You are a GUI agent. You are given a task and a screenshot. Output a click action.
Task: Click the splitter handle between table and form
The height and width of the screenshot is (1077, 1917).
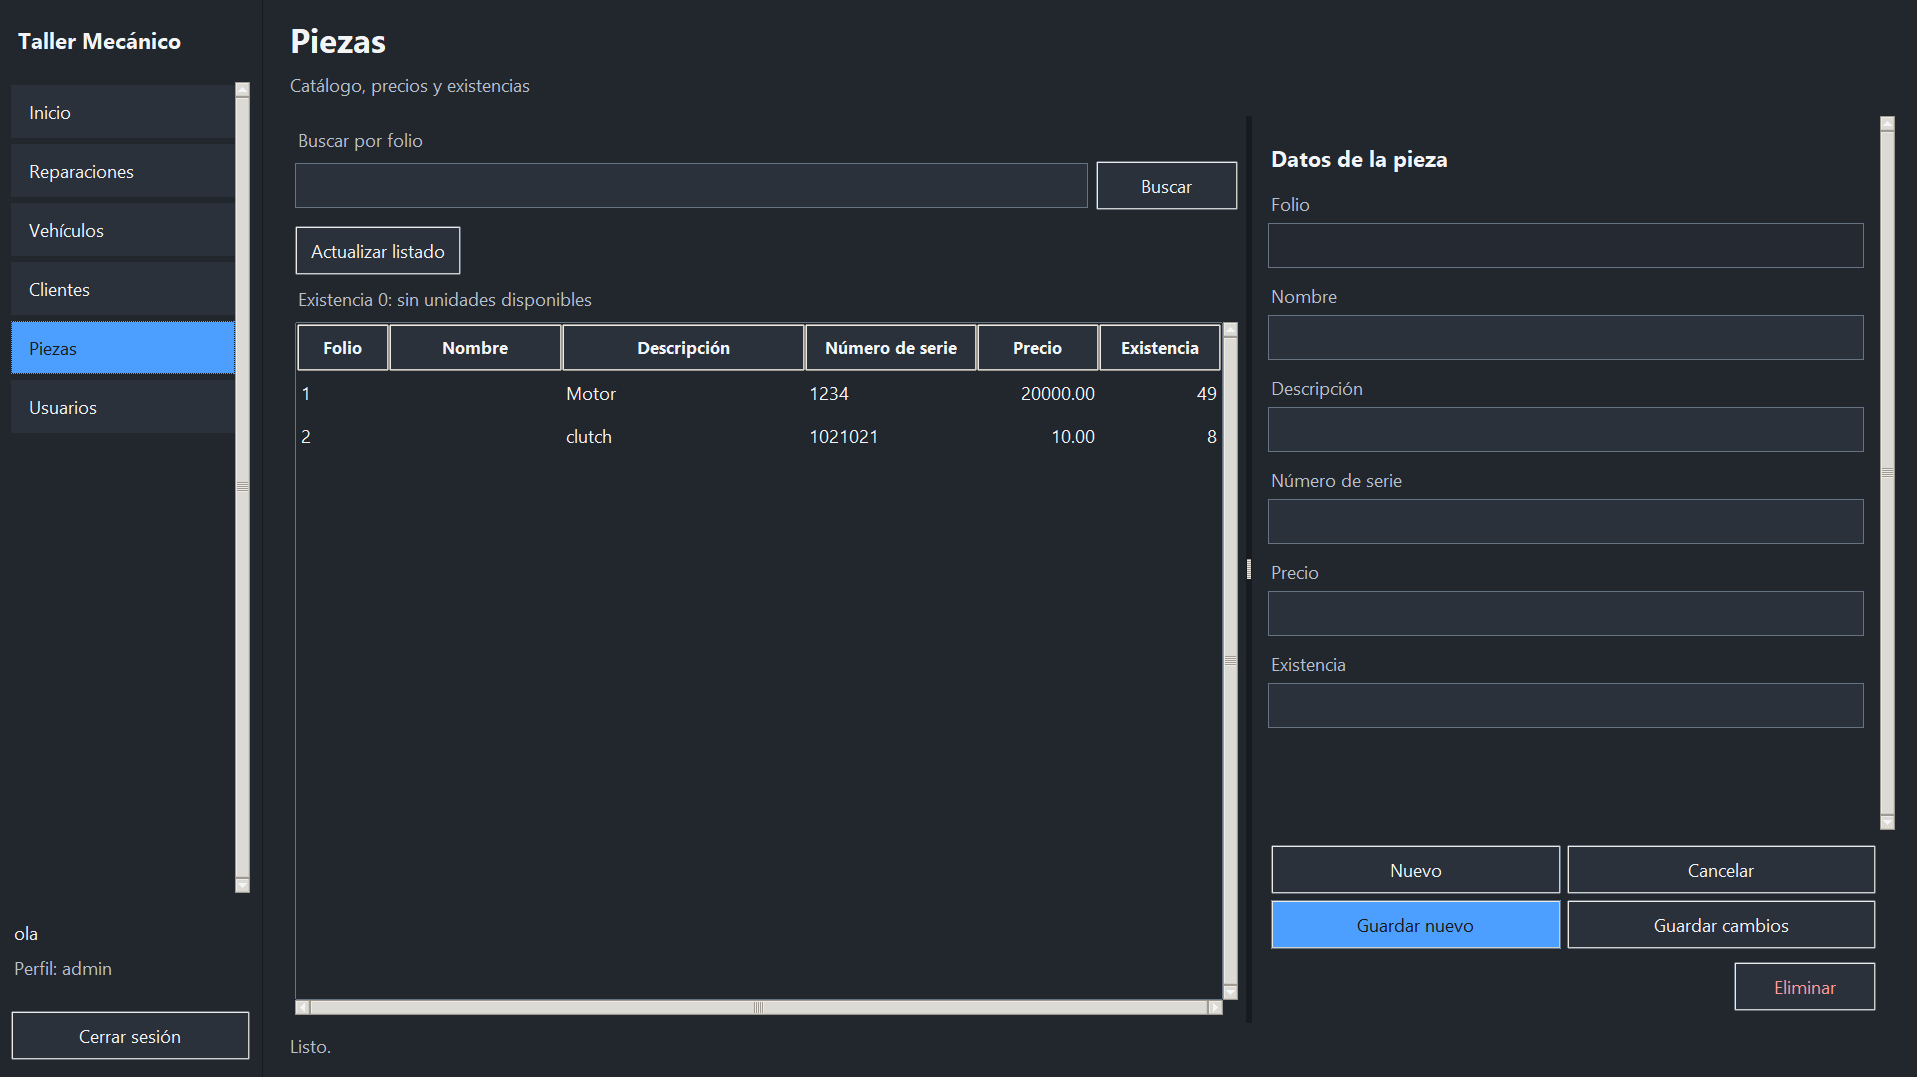click(1248, 569)
